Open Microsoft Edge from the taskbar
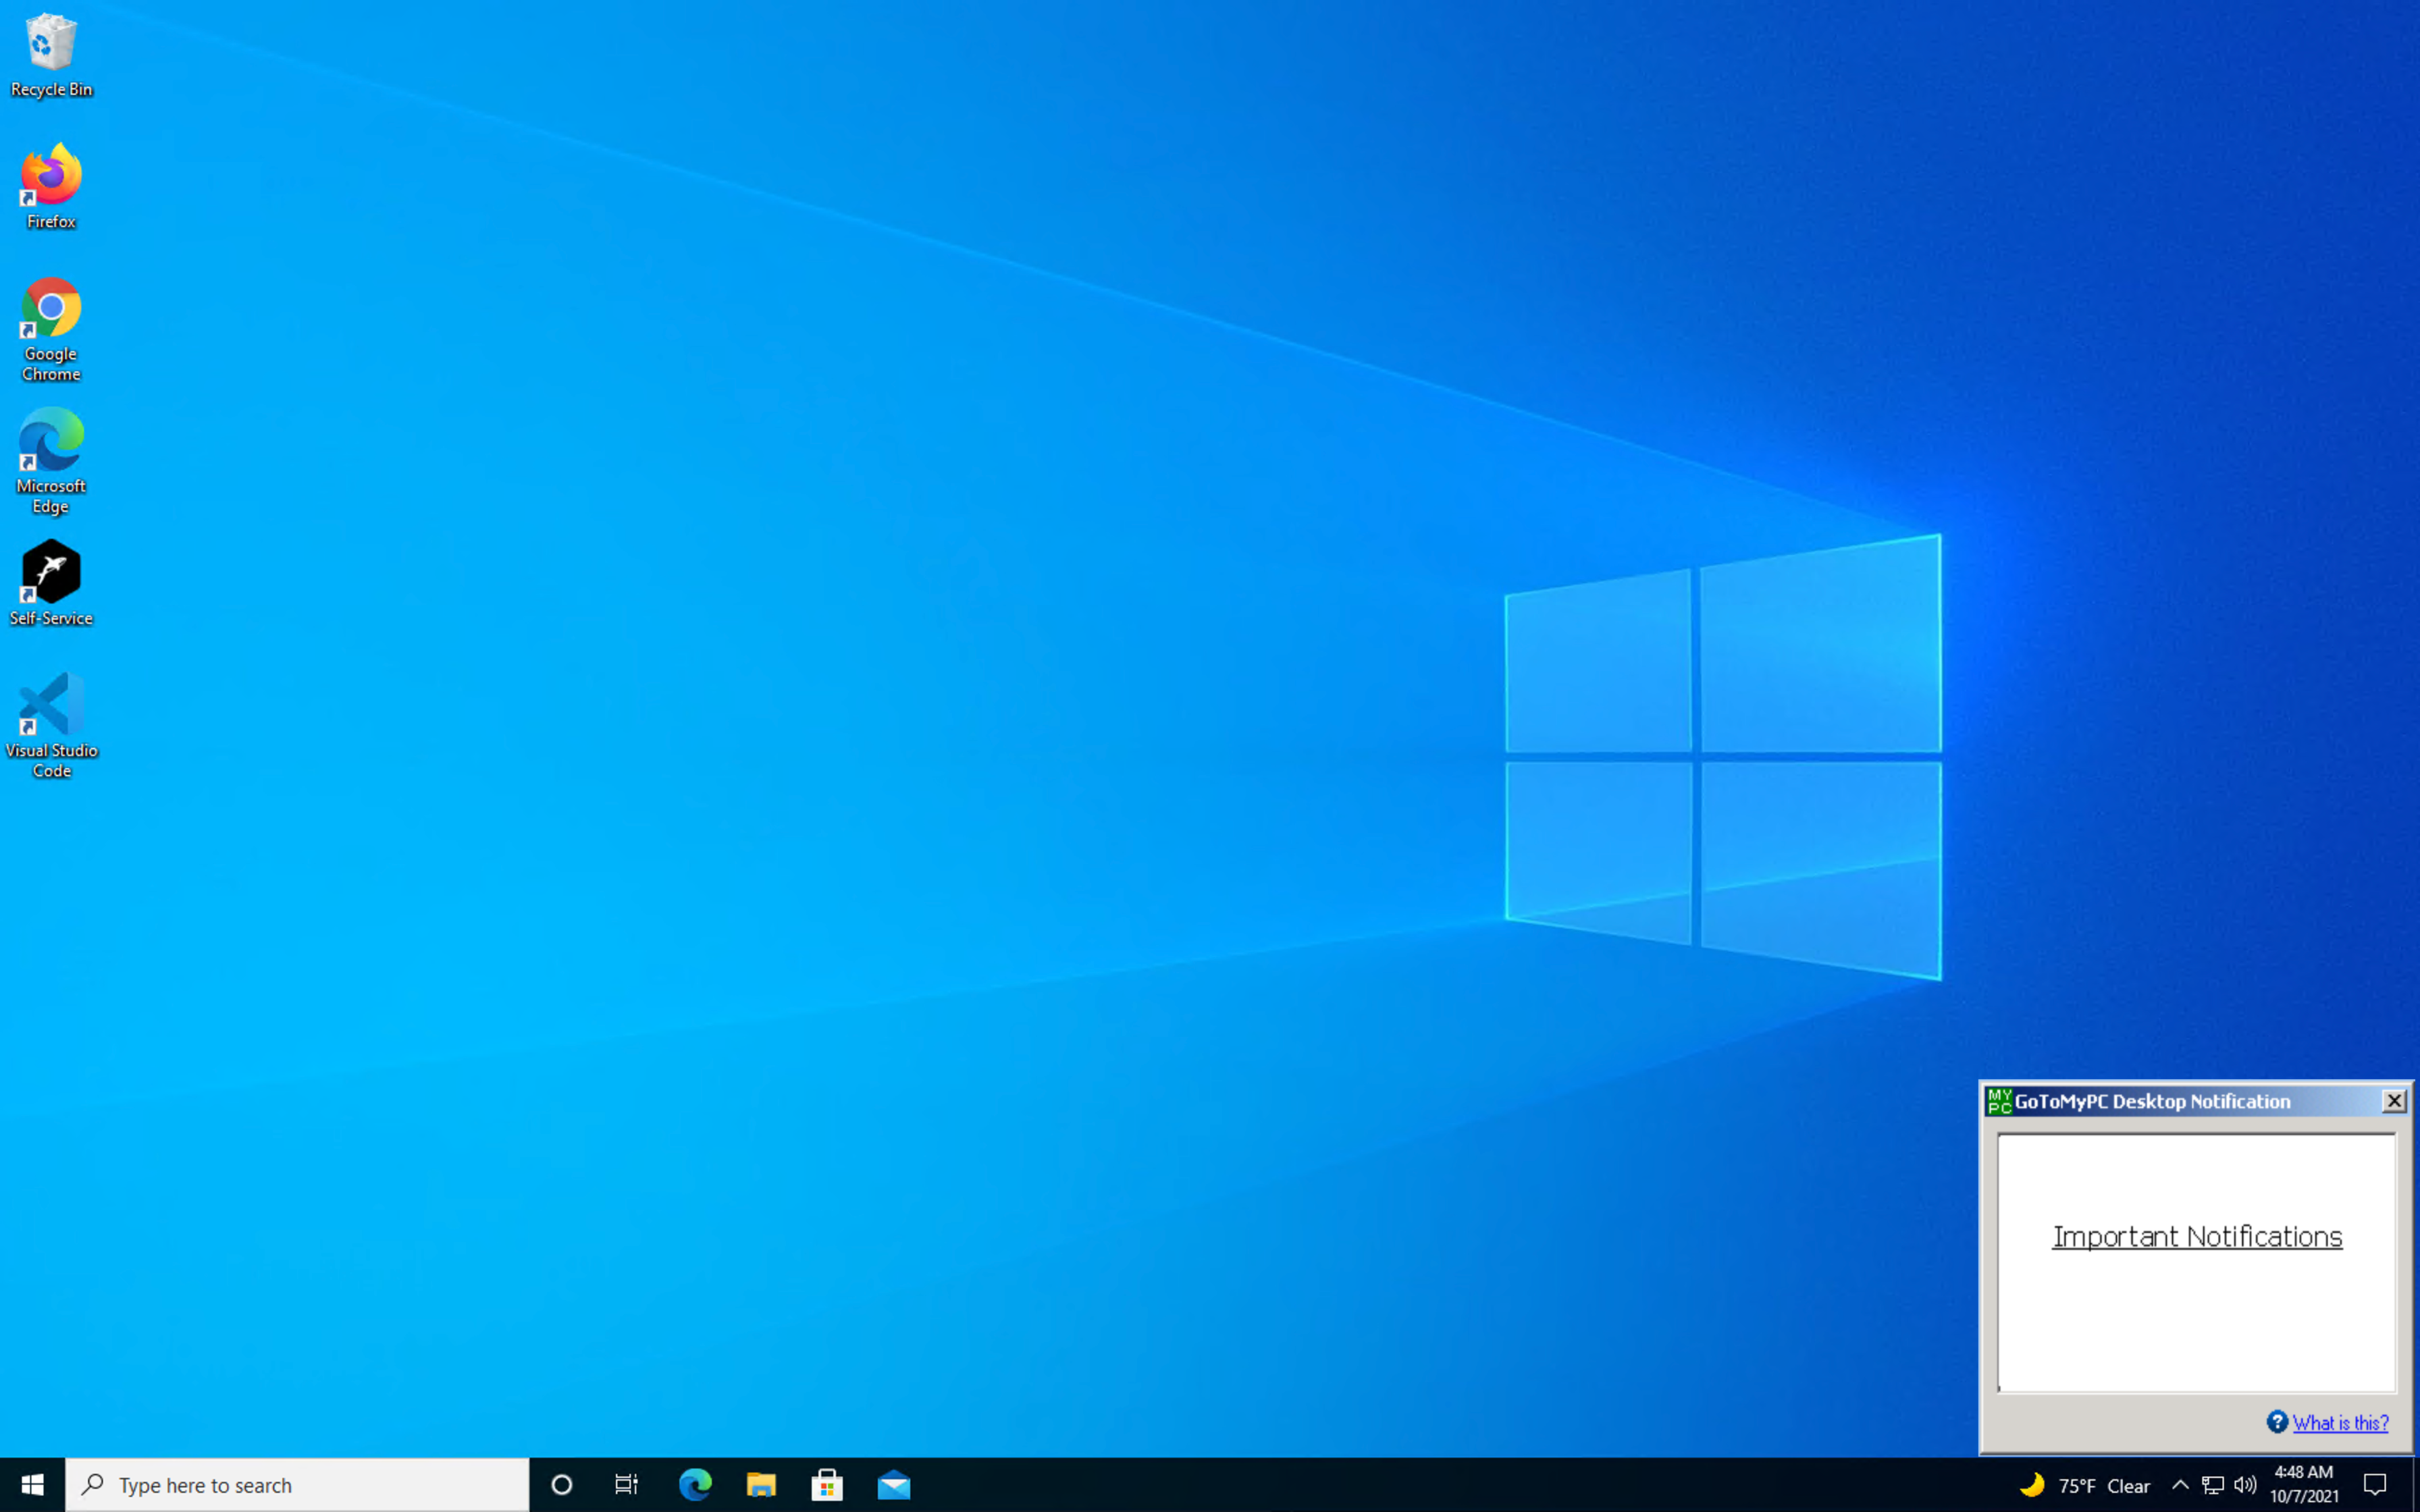This screenshot has height=1512, width=2420. point(695,1485)
